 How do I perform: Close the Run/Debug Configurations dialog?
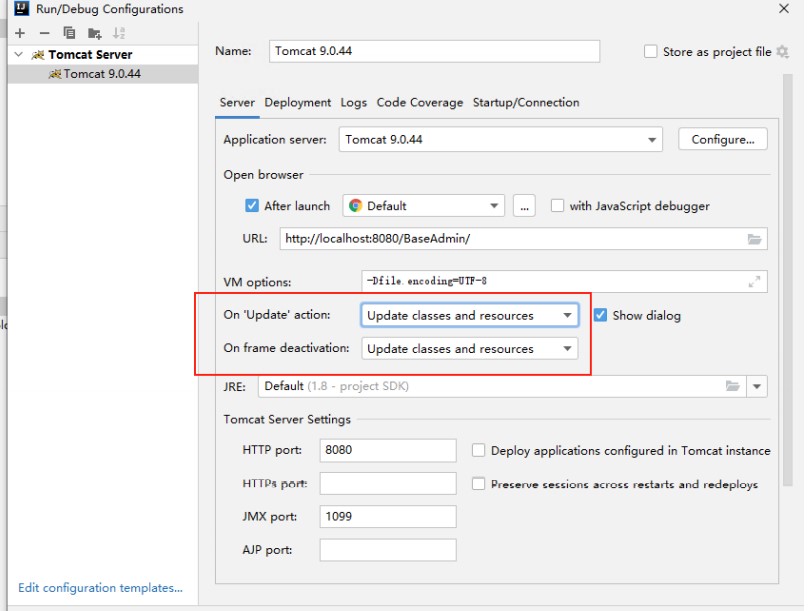(x=784, y=8)
